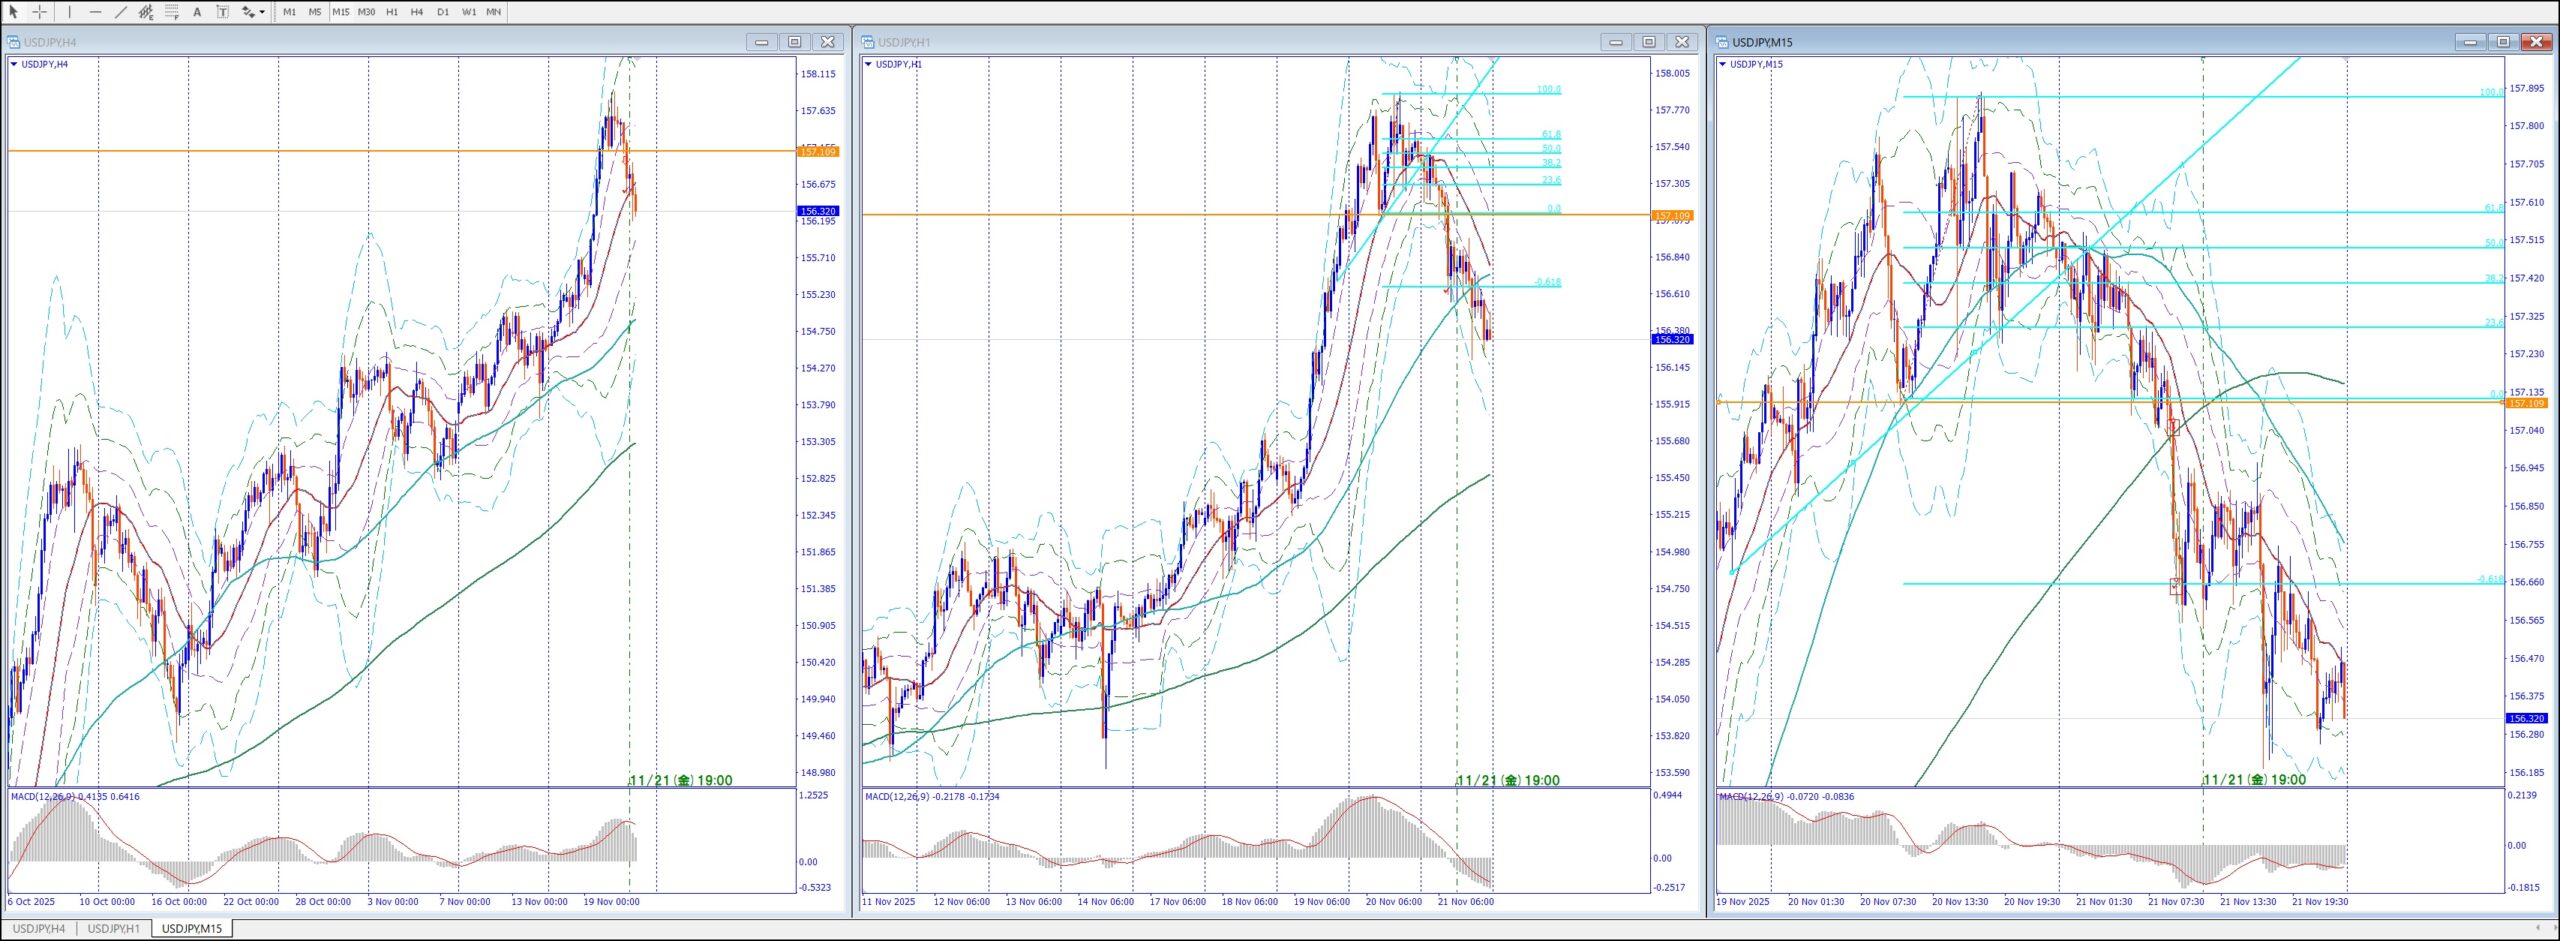The image size is (2560, 941).
Task: Expand the USDJPY,M15 chart triangle menu
Action: coord(1722,64)
